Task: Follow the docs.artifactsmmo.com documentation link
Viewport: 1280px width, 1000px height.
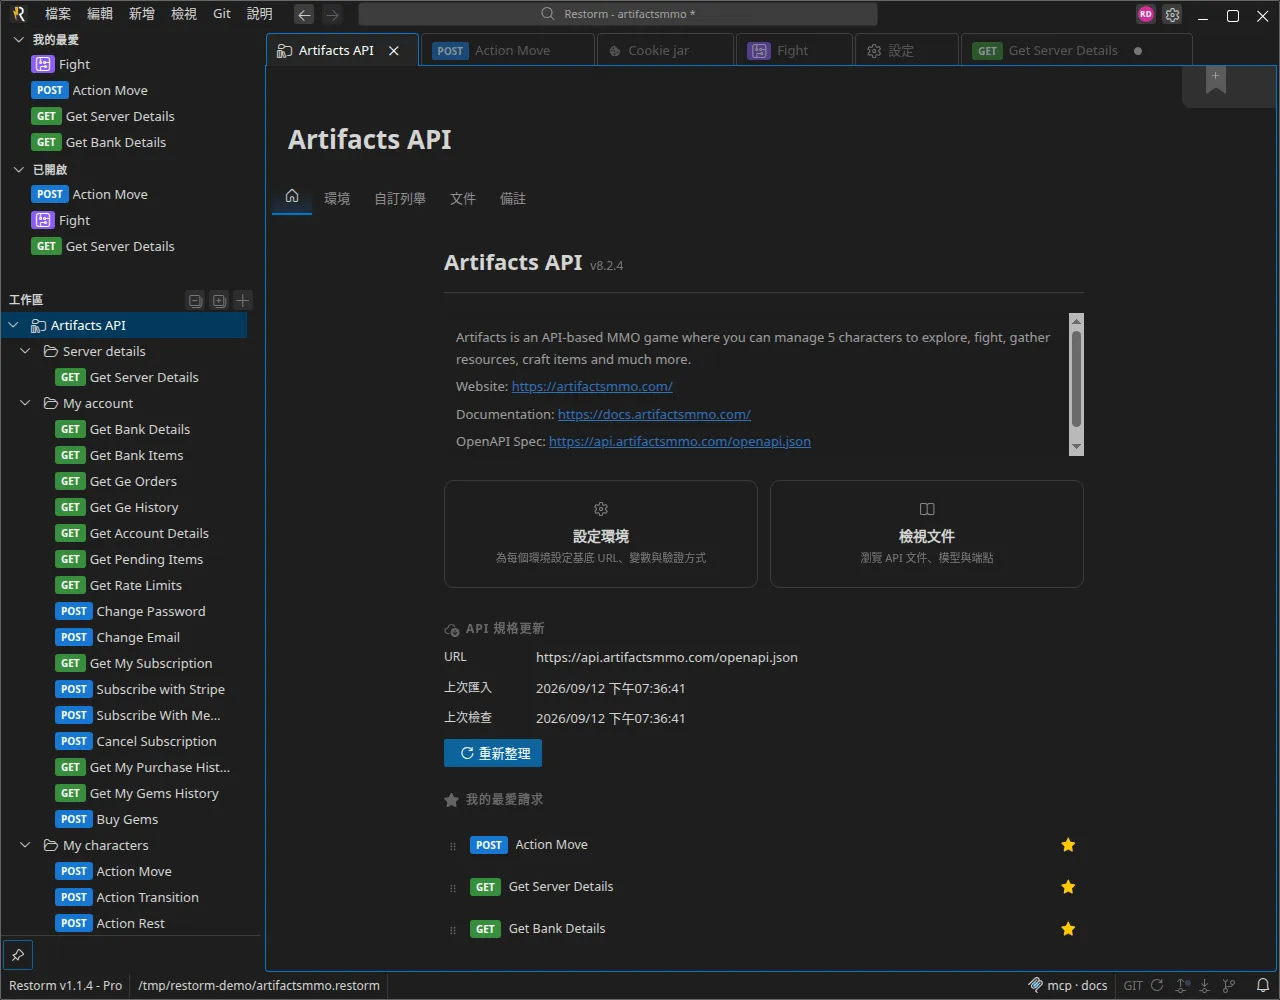Action: (x=654, y=415)
